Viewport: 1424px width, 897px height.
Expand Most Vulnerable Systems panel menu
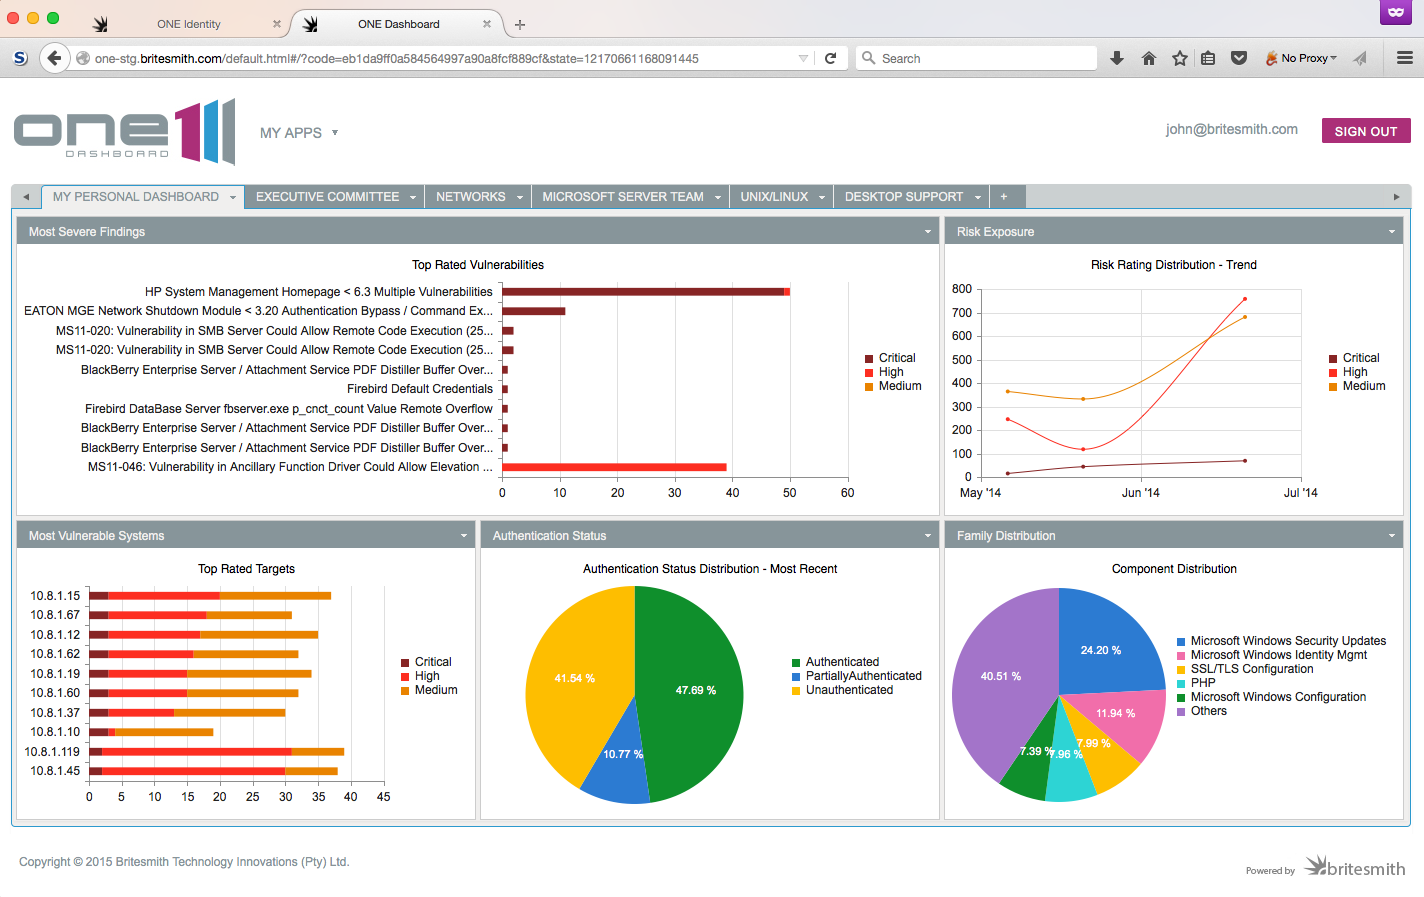pyautogui.click(x=464, y=536)
